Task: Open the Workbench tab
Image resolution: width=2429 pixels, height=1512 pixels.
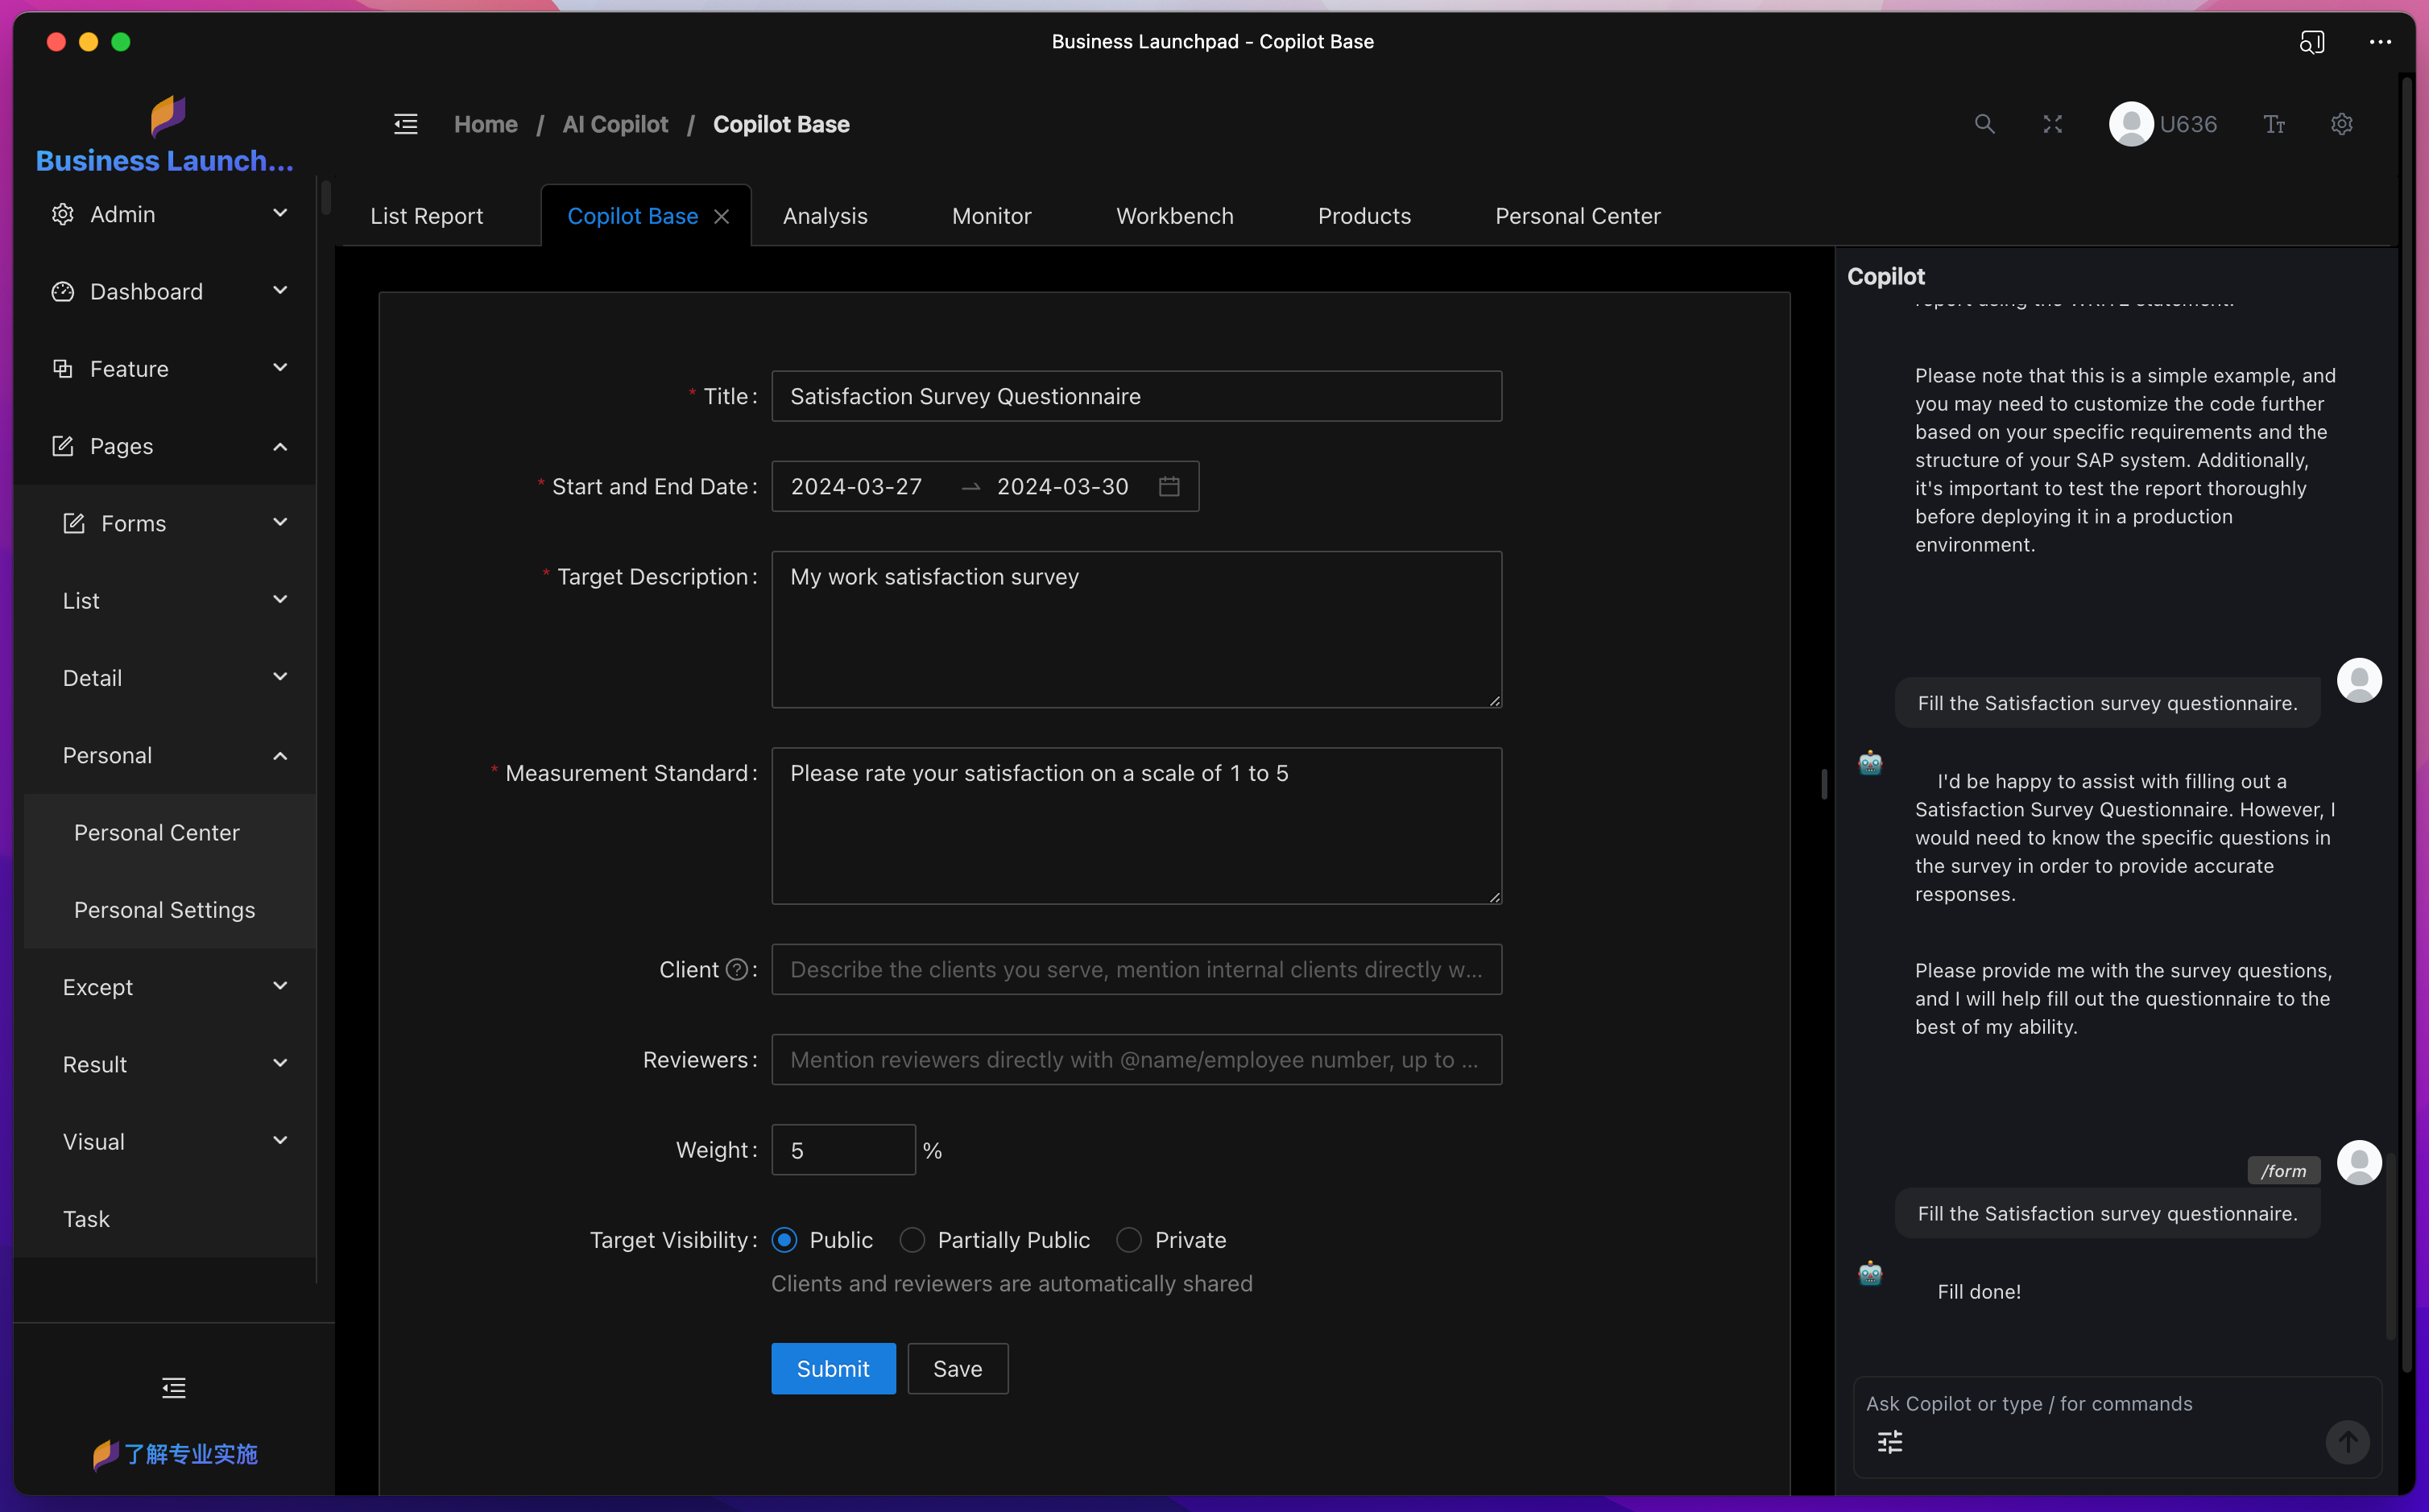Action: click(1174, 216)
